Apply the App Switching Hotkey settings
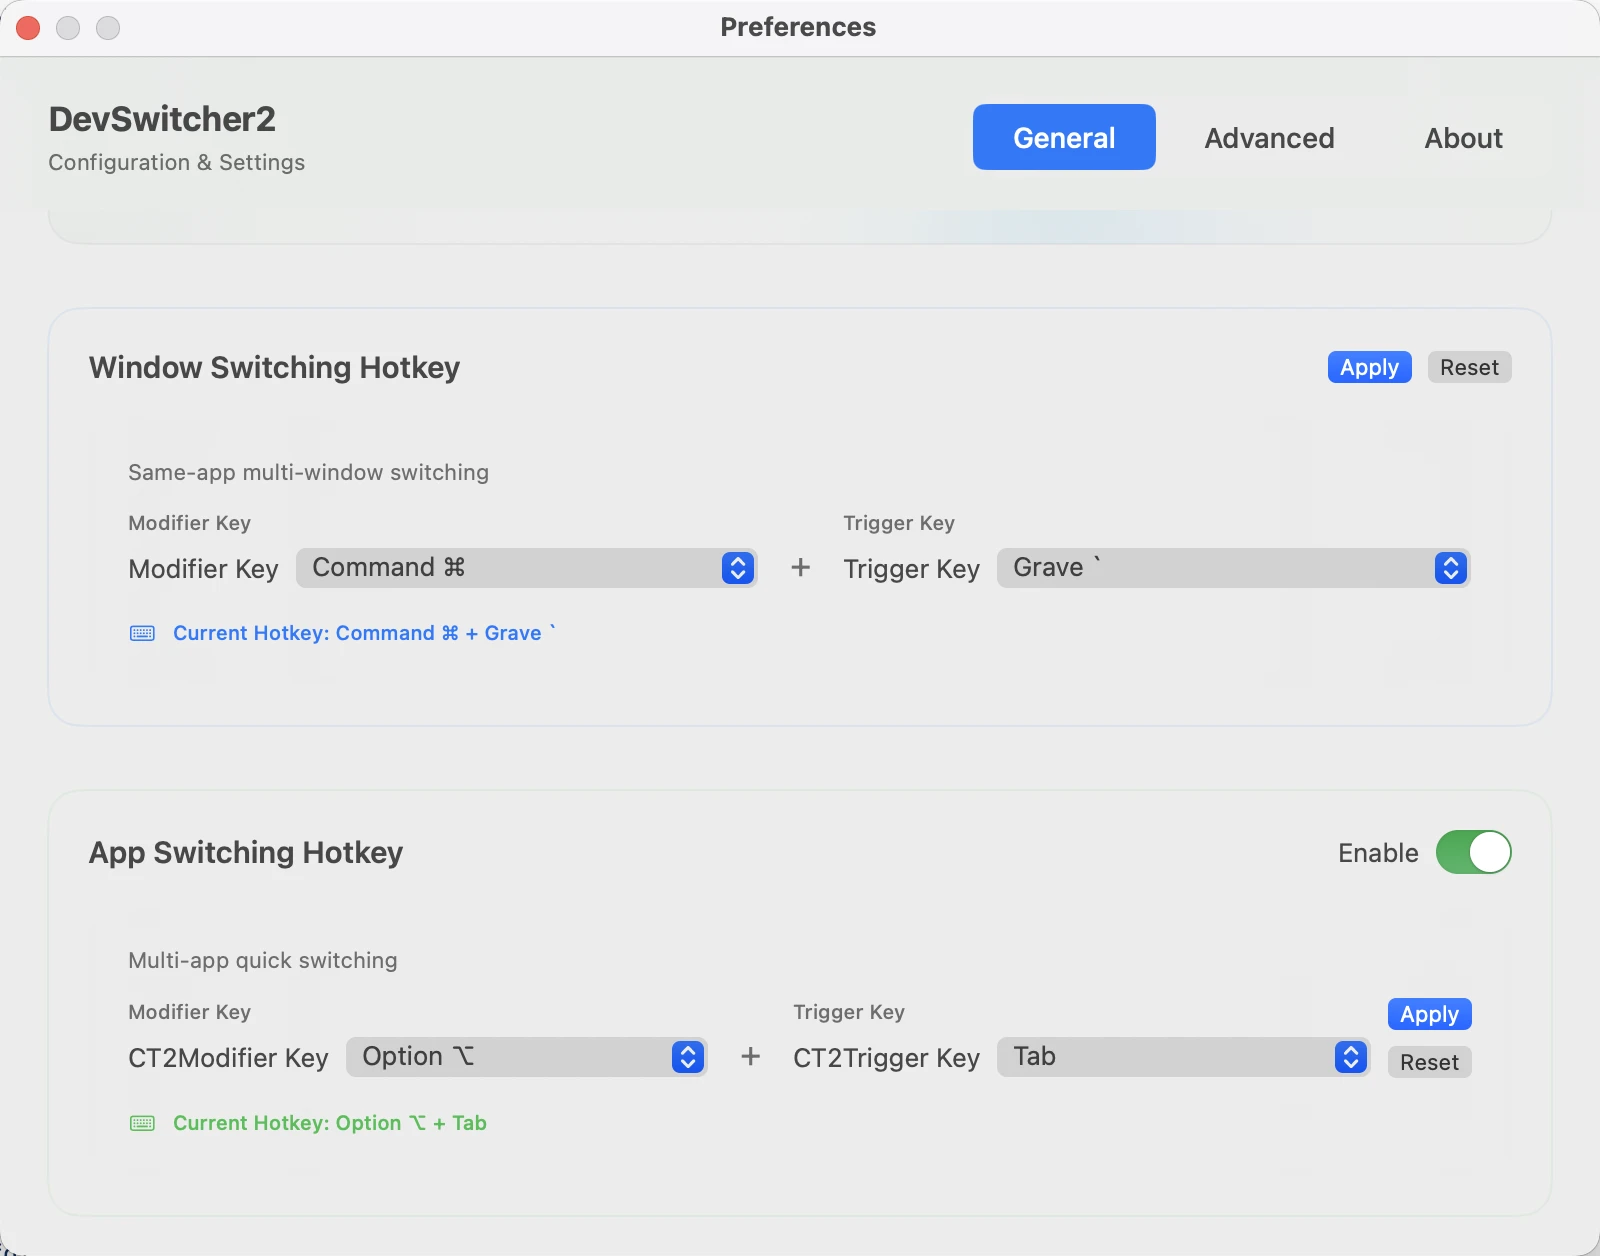The image size is (1600, 1256). (1428, 1014)
